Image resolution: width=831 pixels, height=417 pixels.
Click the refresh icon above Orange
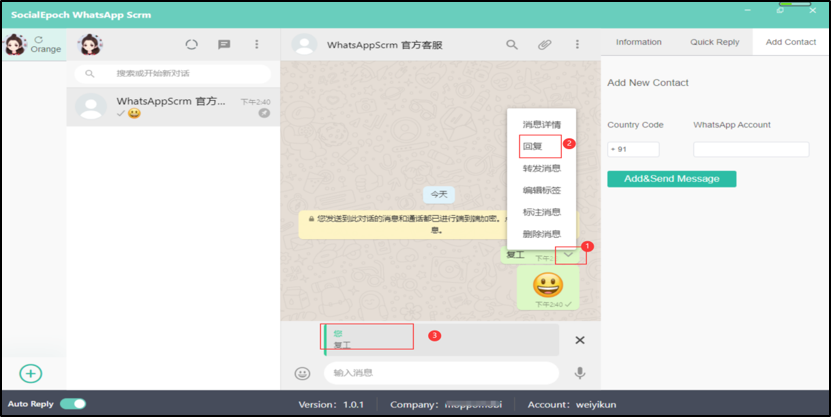pos(39,40)
